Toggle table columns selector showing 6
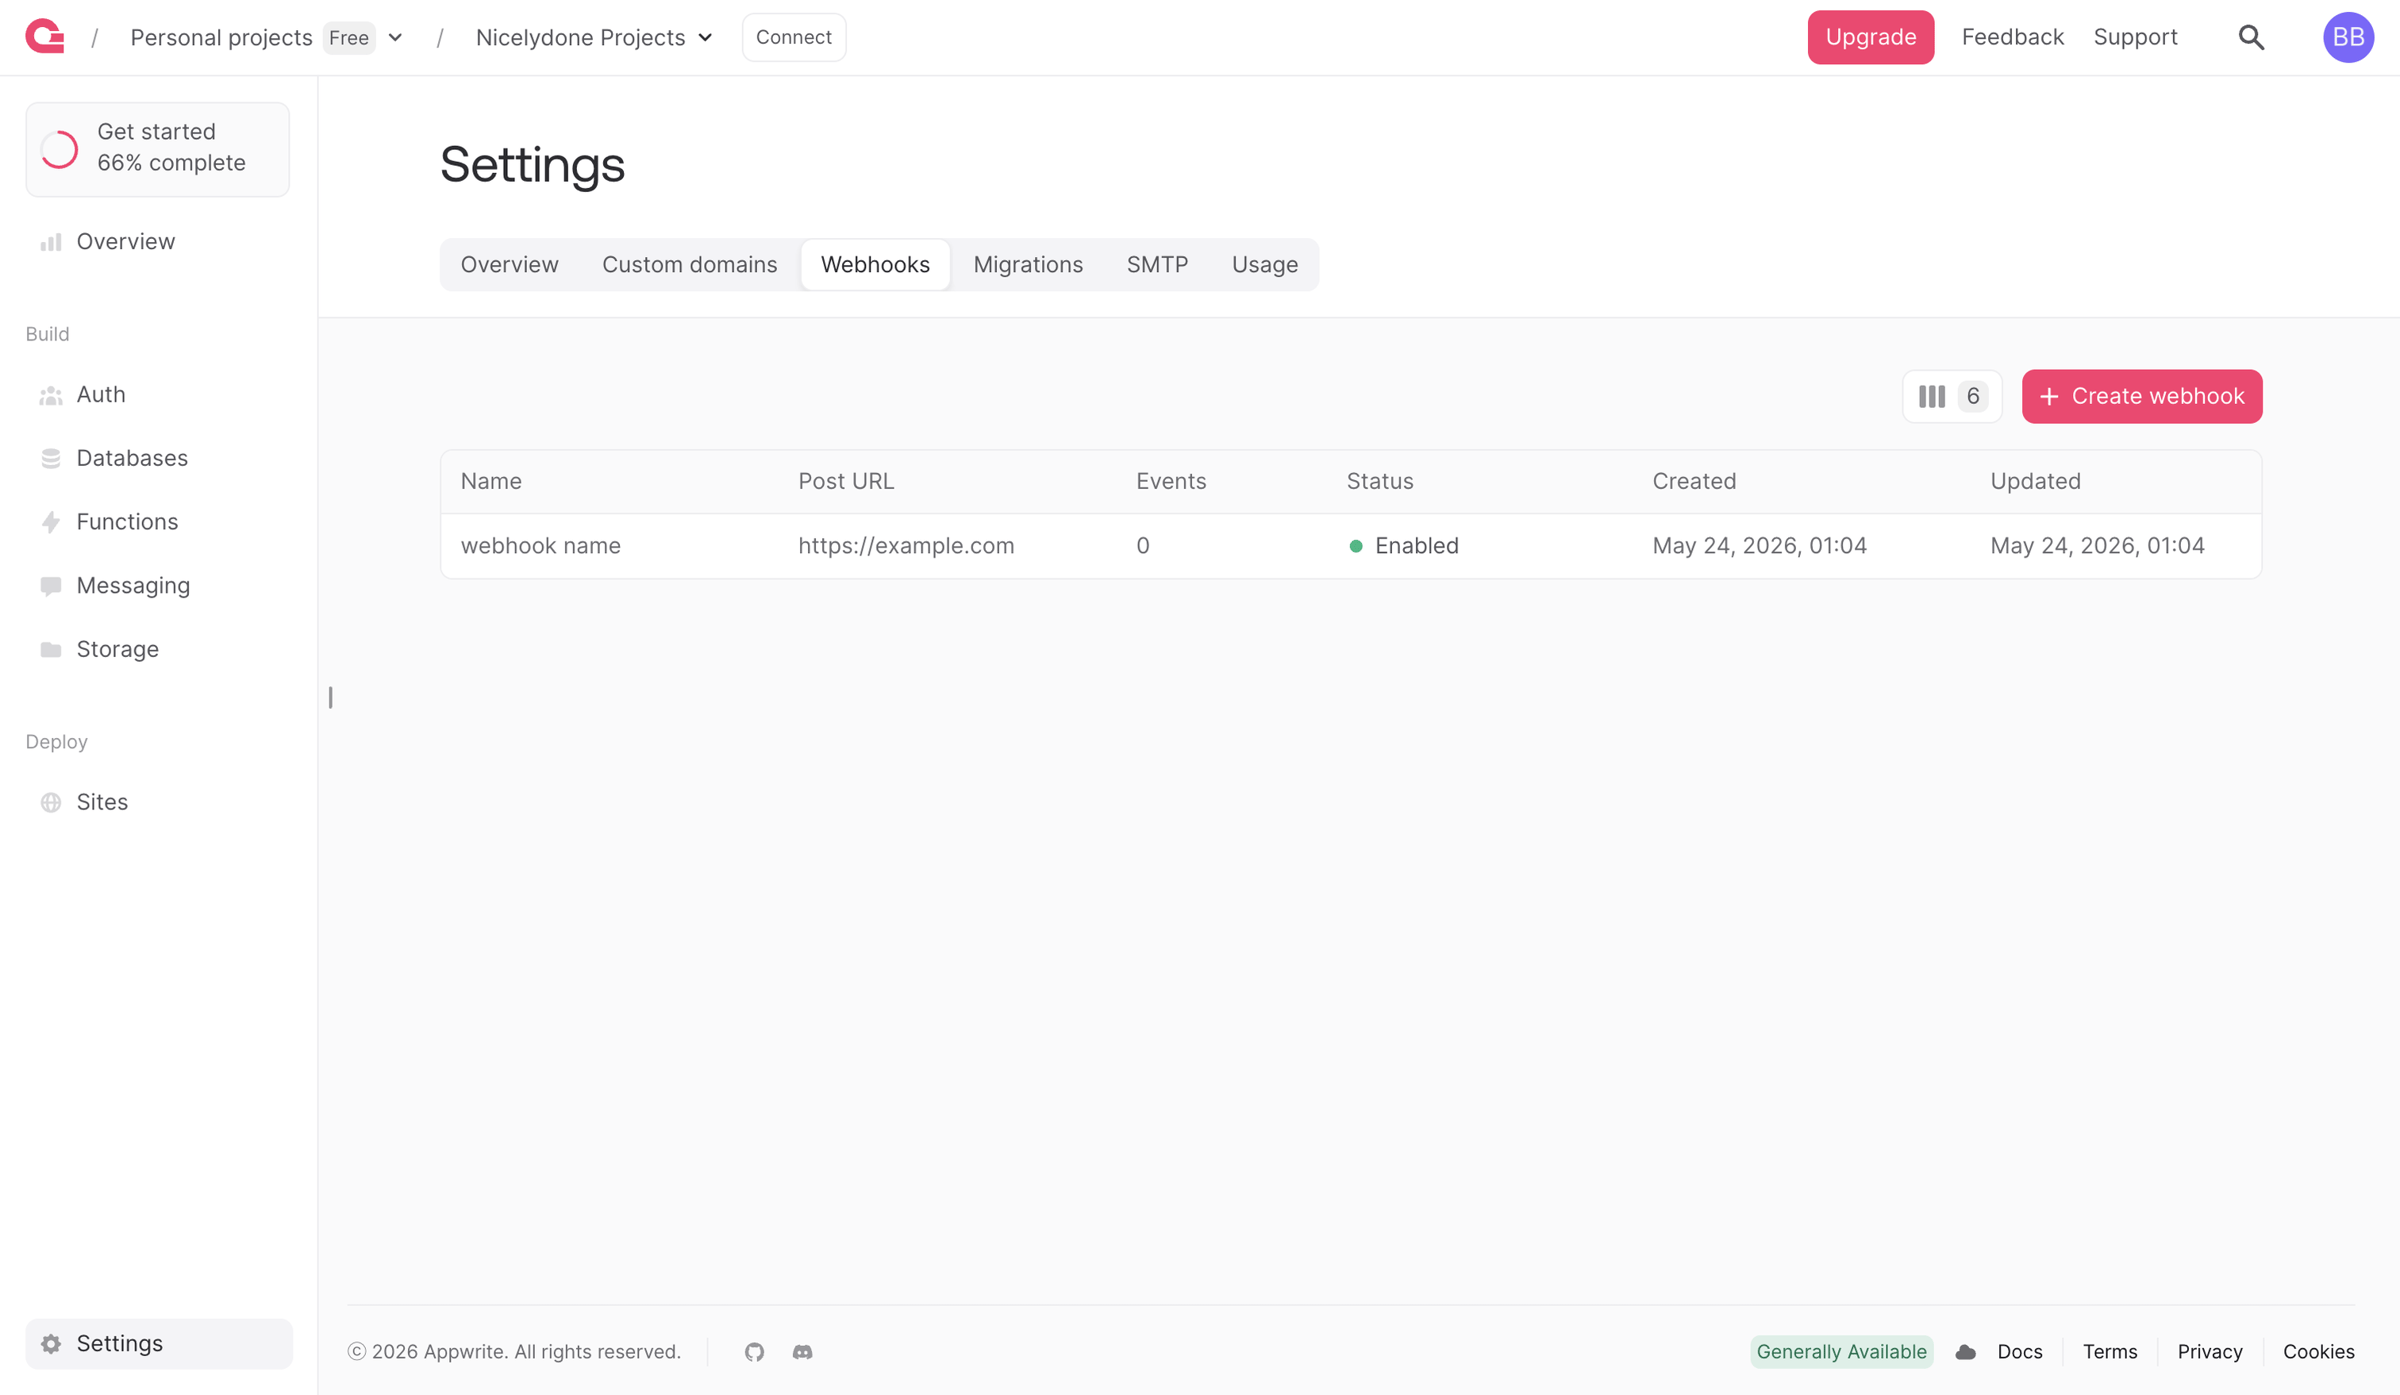 coord(1951,396)
